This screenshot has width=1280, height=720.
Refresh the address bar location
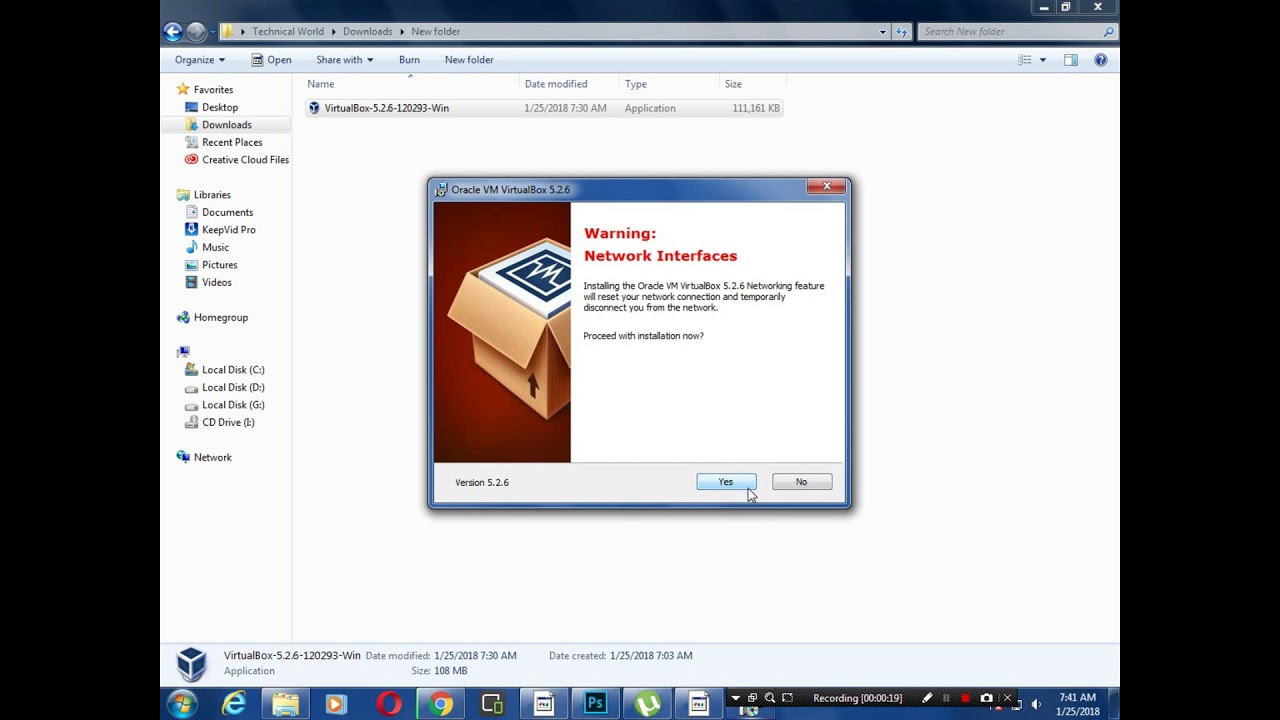point(902,31)
